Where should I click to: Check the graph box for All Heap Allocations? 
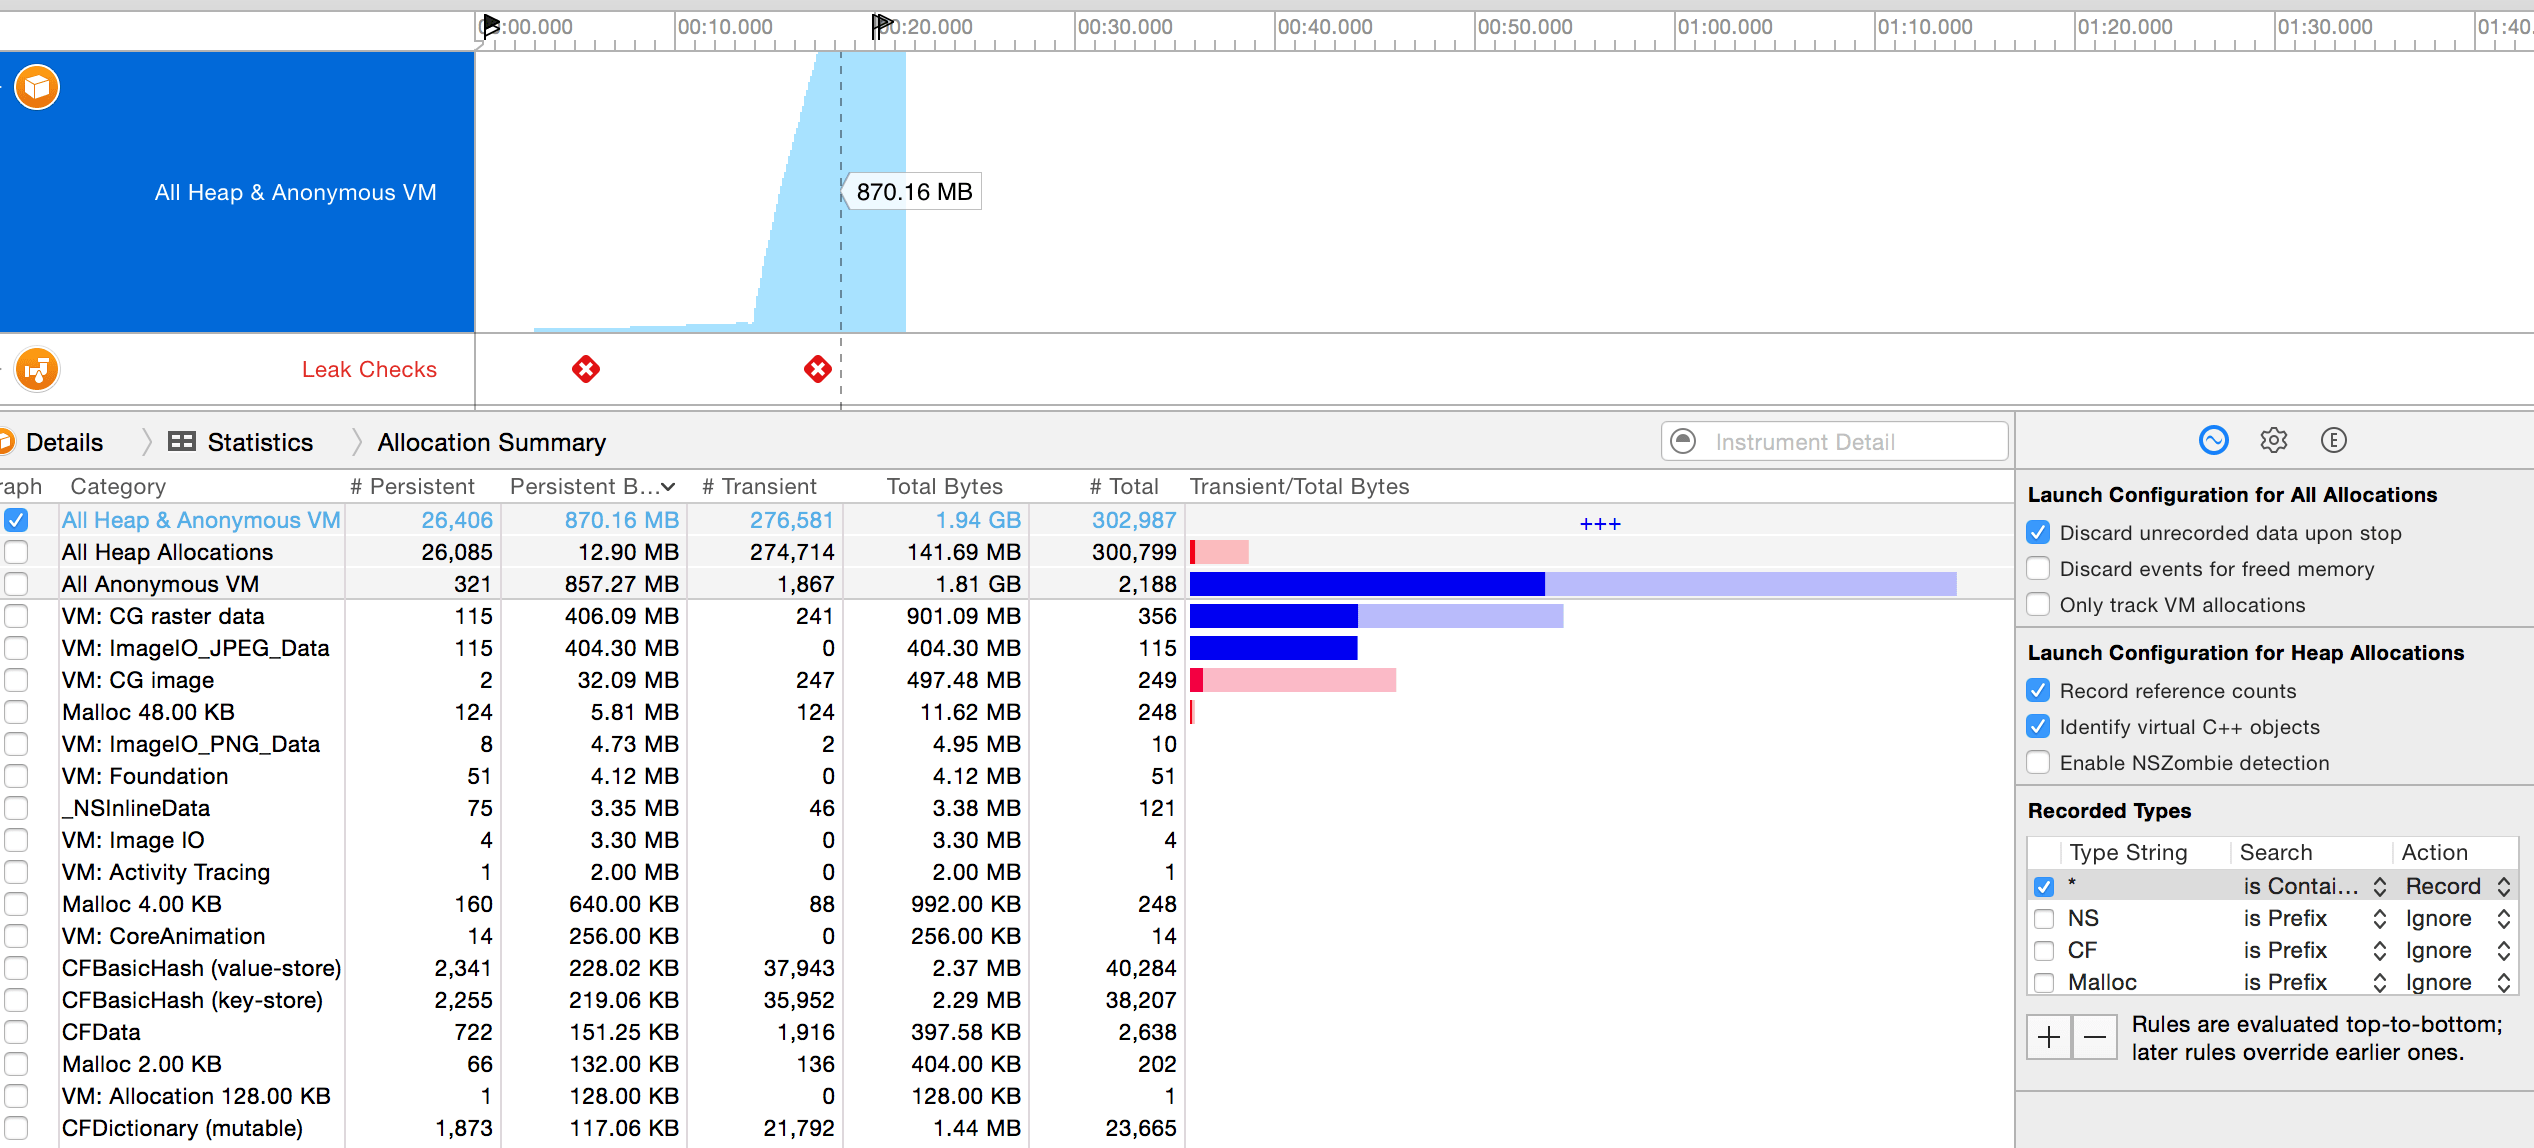pyautogui.click(x=16, y=552)
